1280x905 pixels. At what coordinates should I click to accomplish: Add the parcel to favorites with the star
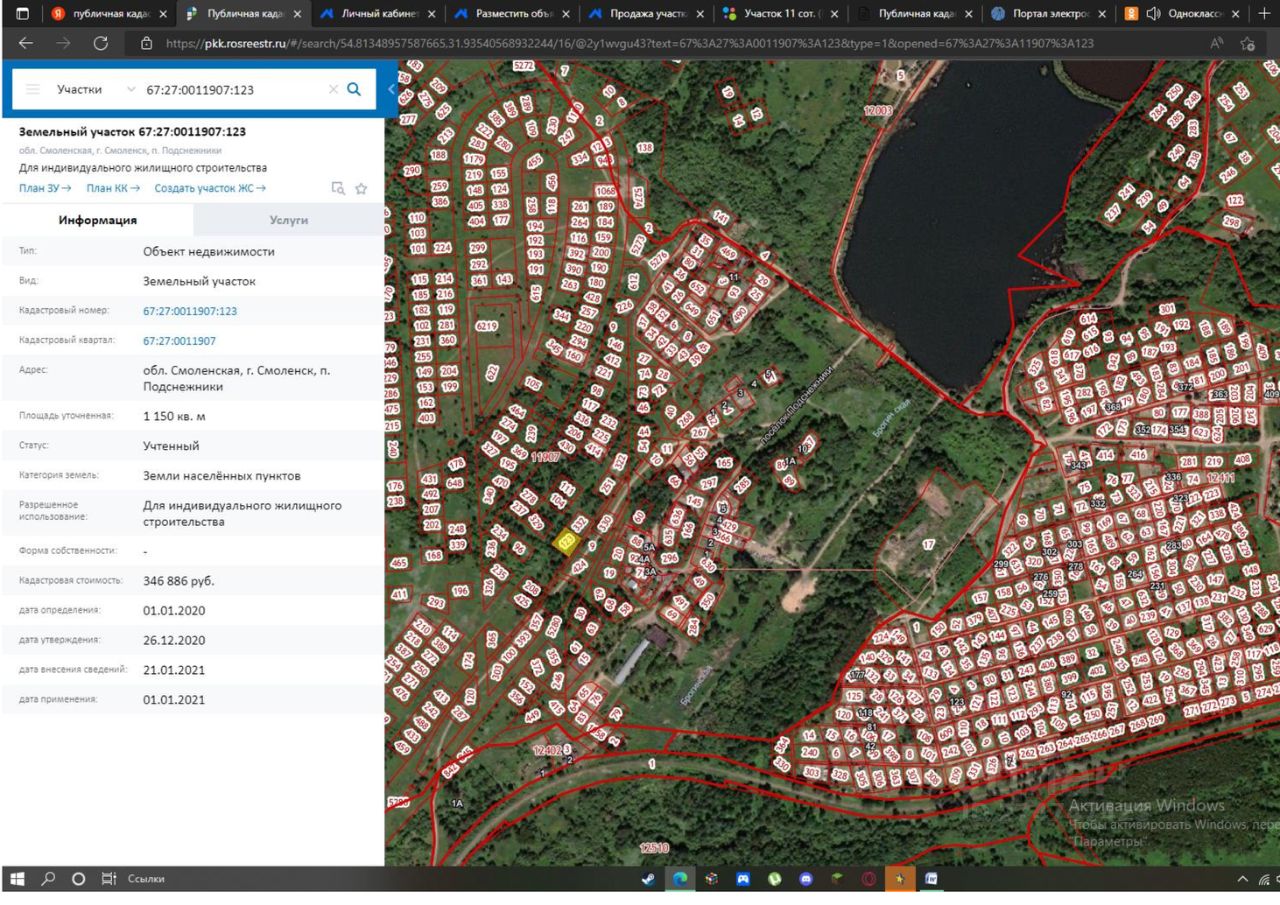(x=361, y=188)
